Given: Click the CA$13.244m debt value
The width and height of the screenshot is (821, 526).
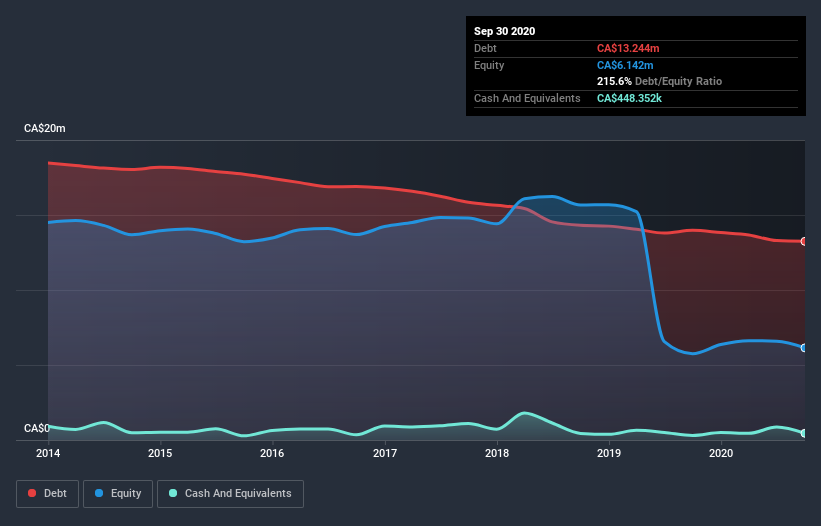Looking at the screenshot, I should pos(628,48).
